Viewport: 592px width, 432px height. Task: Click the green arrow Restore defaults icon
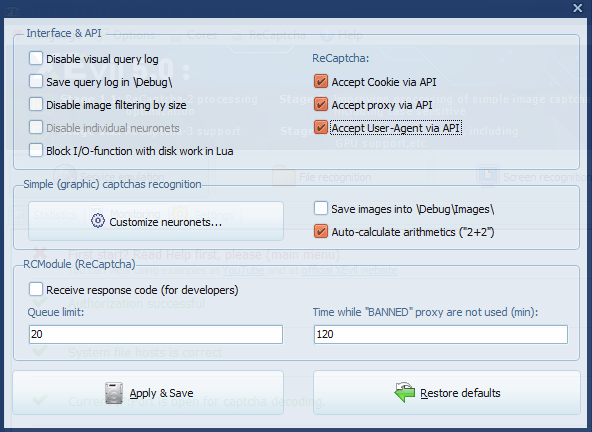tap(405, 393)
